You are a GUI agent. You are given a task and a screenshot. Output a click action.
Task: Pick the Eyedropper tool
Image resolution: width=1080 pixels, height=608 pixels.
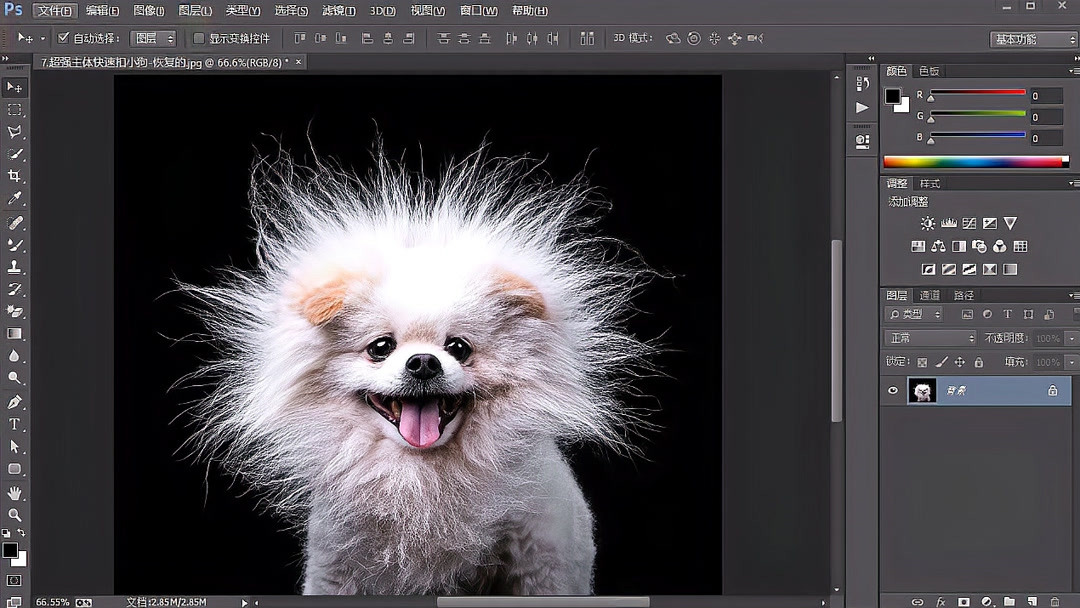coord(15,199)
